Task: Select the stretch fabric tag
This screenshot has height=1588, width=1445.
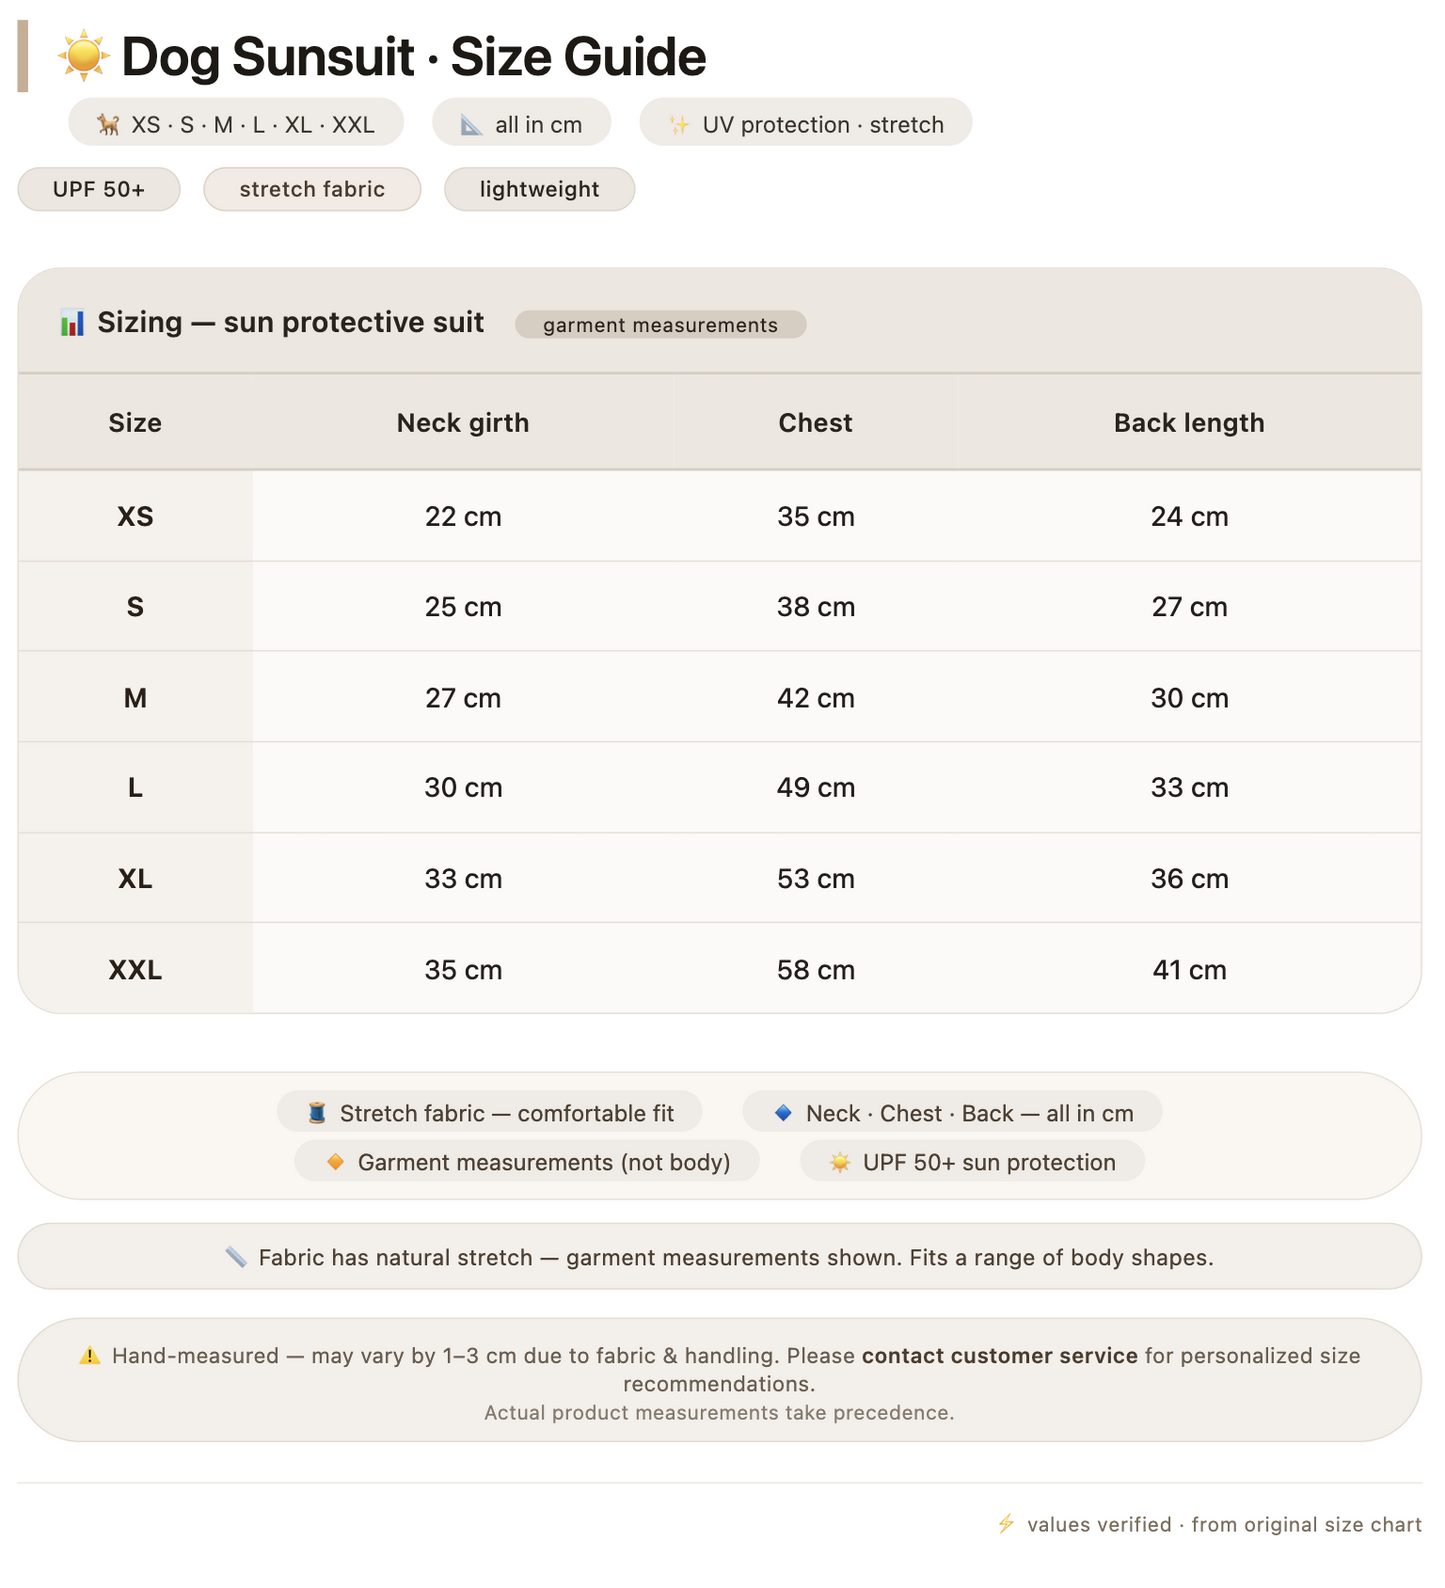Action: tap(312, 189)
